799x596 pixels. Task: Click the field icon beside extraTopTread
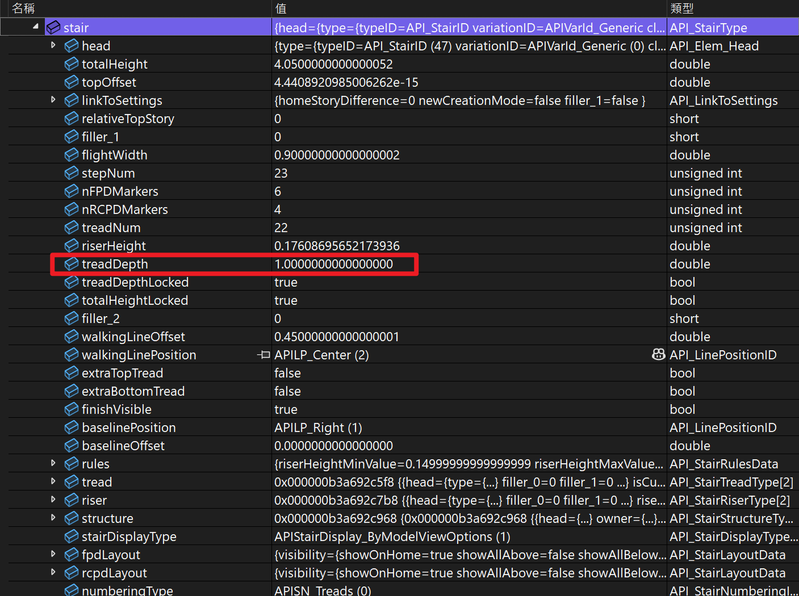71,373
